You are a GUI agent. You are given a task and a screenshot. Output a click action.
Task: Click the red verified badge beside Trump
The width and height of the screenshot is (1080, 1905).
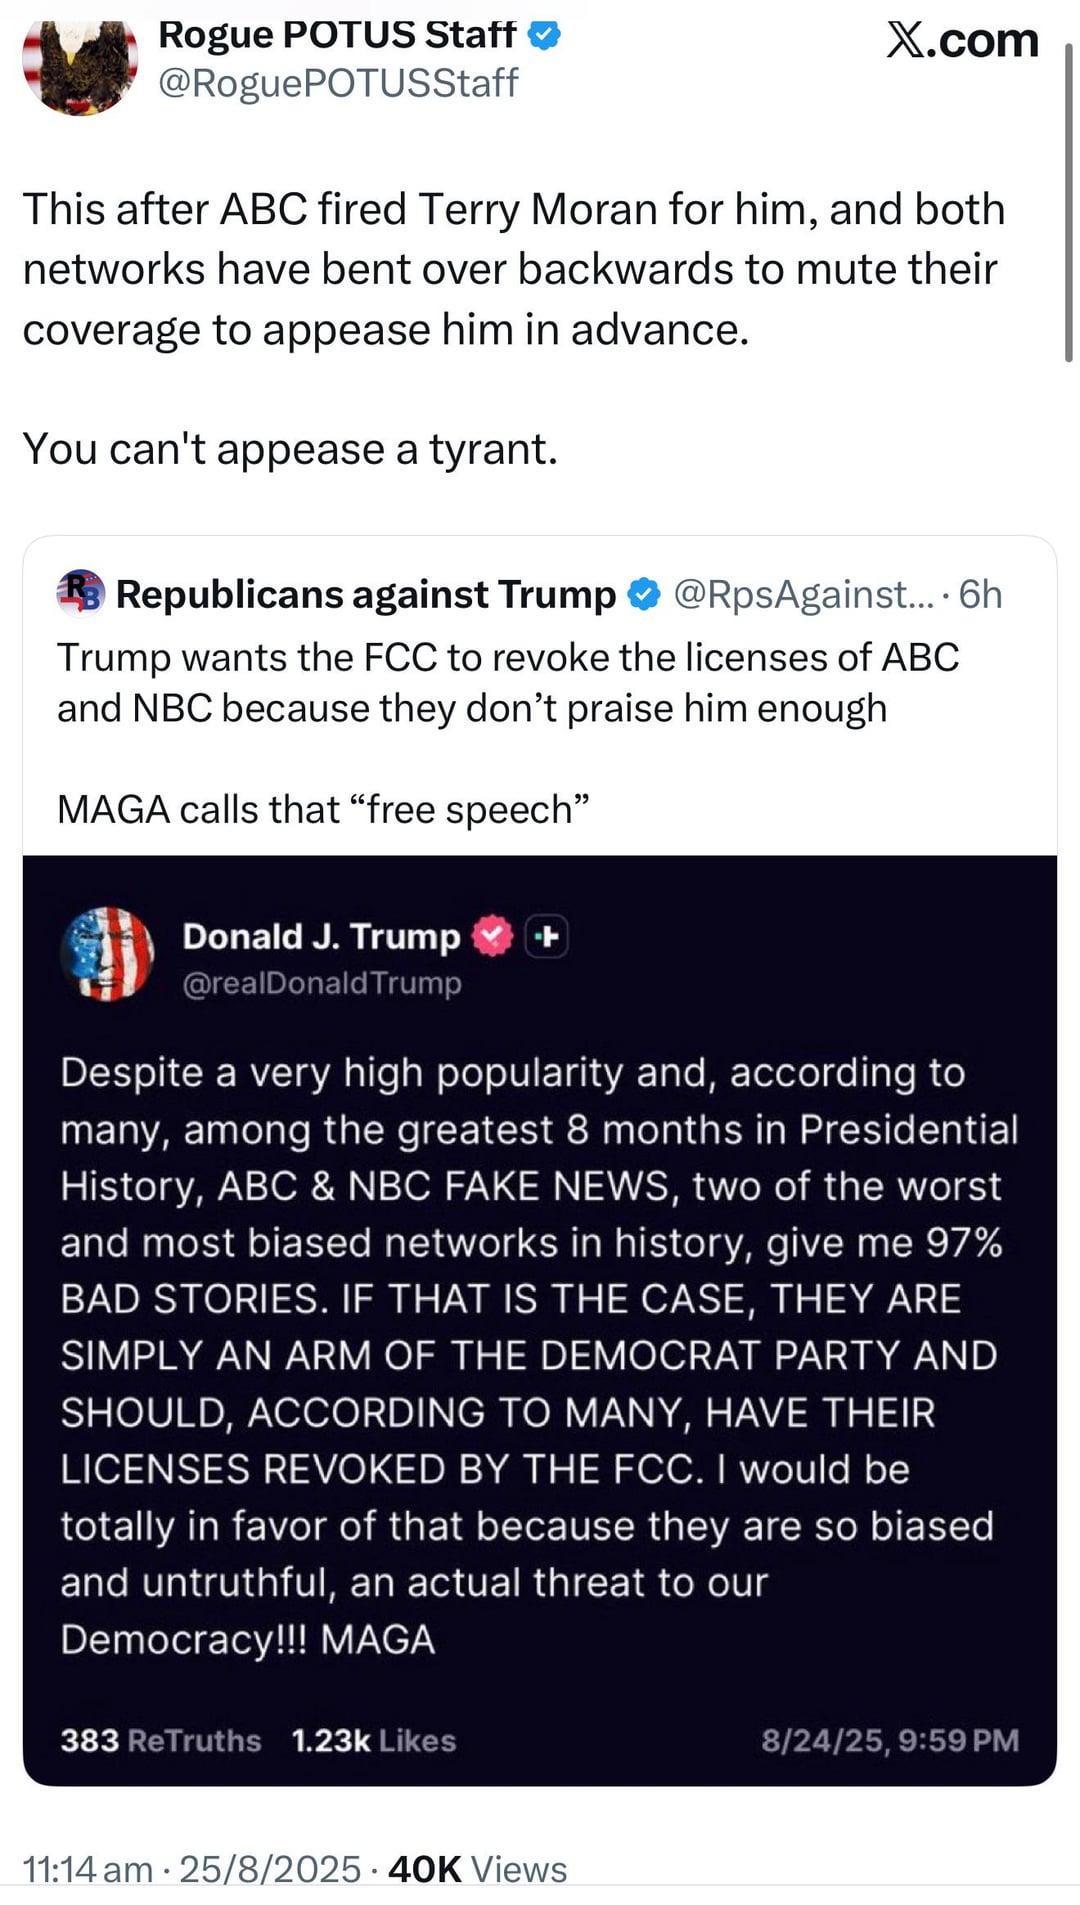coord(492,936)
